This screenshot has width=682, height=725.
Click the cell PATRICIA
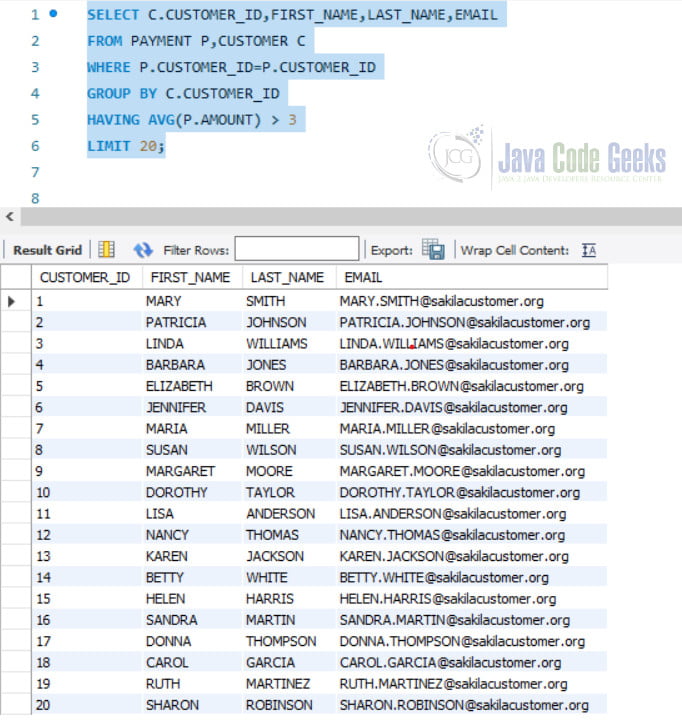point(176,323)
